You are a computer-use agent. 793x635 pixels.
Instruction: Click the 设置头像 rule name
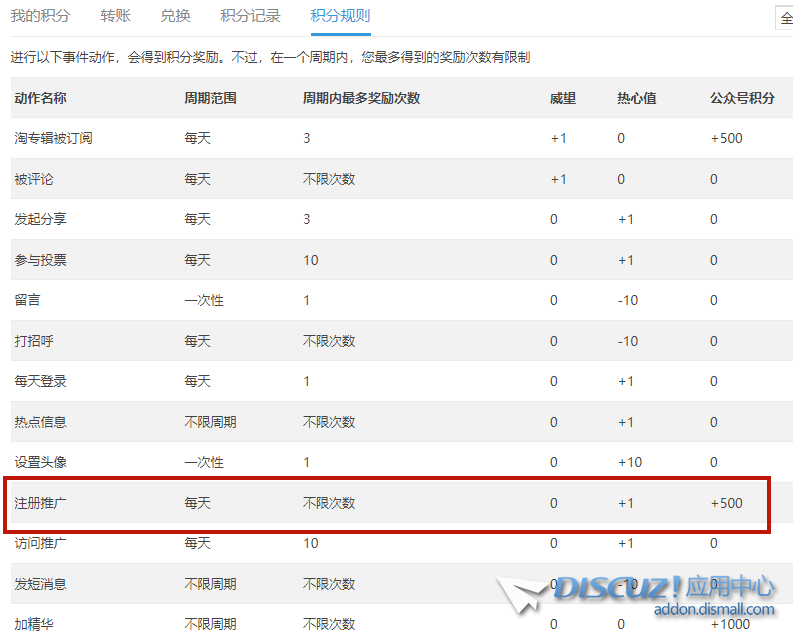40,462
